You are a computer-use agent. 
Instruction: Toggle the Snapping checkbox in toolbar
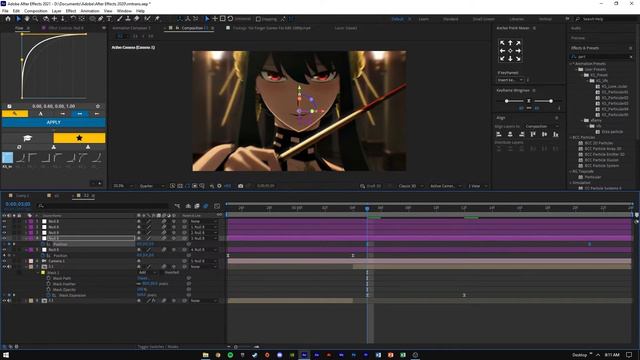click(x=258, y=19)
